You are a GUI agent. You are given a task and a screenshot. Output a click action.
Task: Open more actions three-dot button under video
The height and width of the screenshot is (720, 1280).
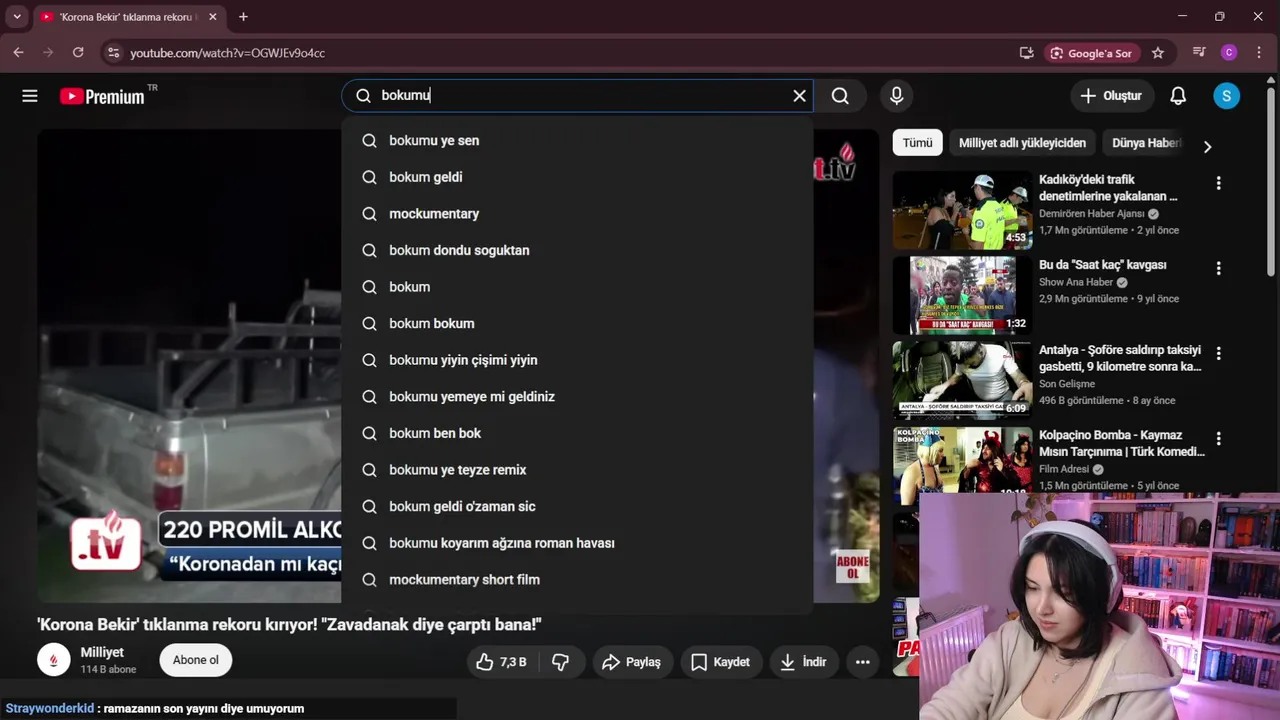click(863, 662)
